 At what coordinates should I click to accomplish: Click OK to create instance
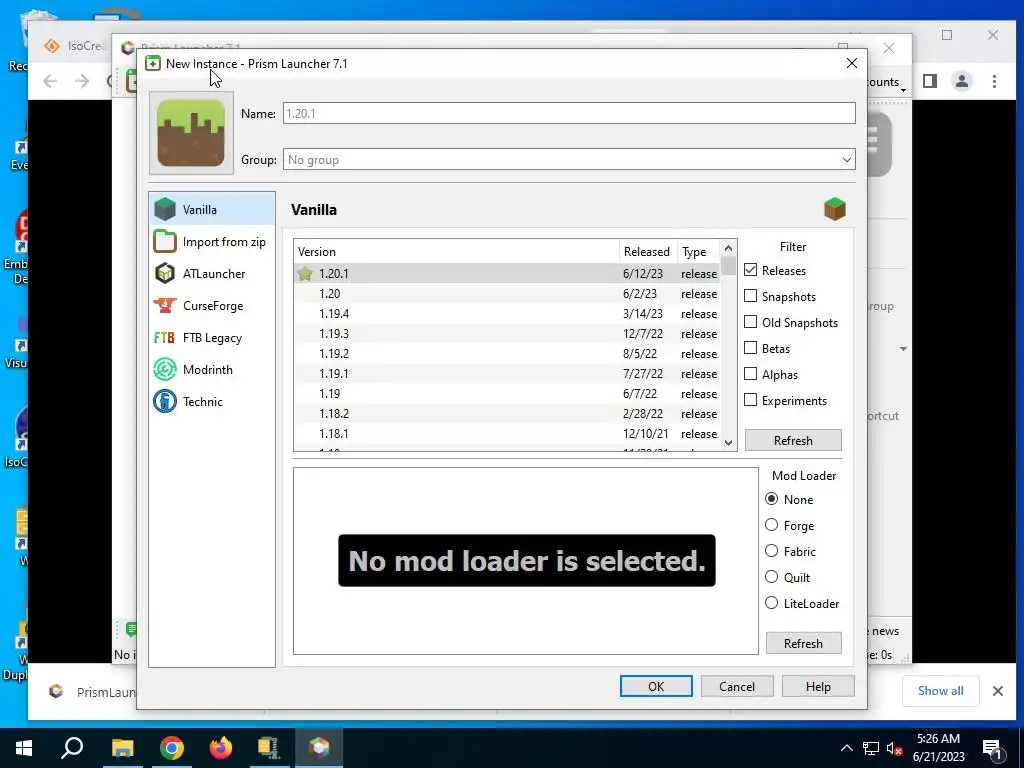(x=656, y=686)
